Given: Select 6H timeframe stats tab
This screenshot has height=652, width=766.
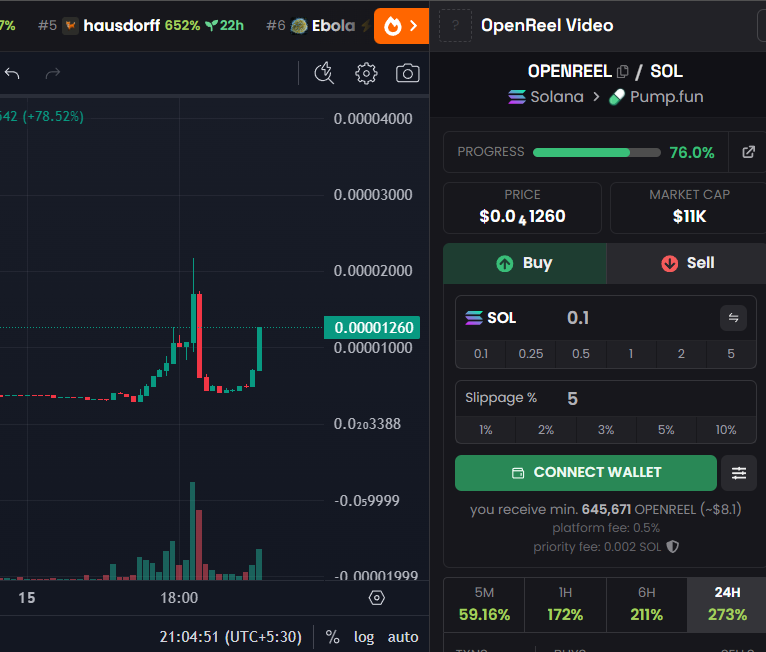Looking at the screenshot, I should click(647, 605).
